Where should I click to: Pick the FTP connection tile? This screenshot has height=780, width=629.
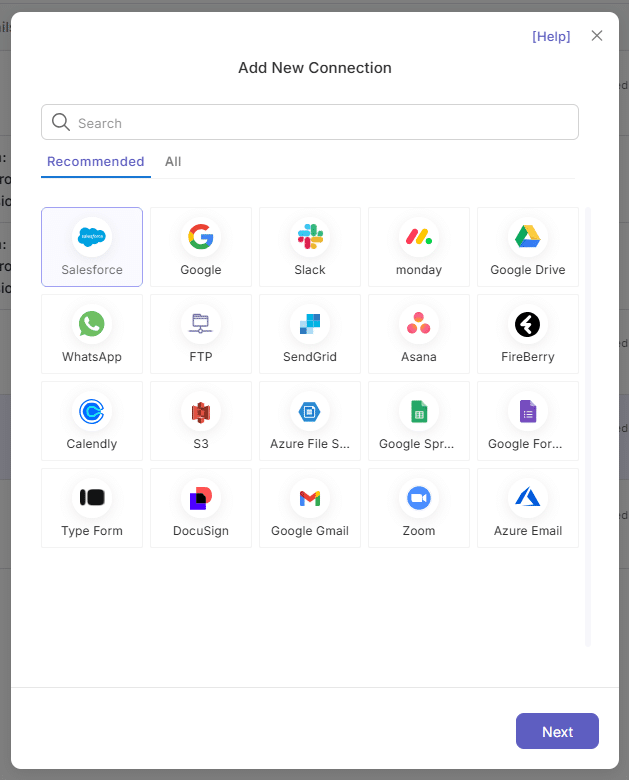201,334
